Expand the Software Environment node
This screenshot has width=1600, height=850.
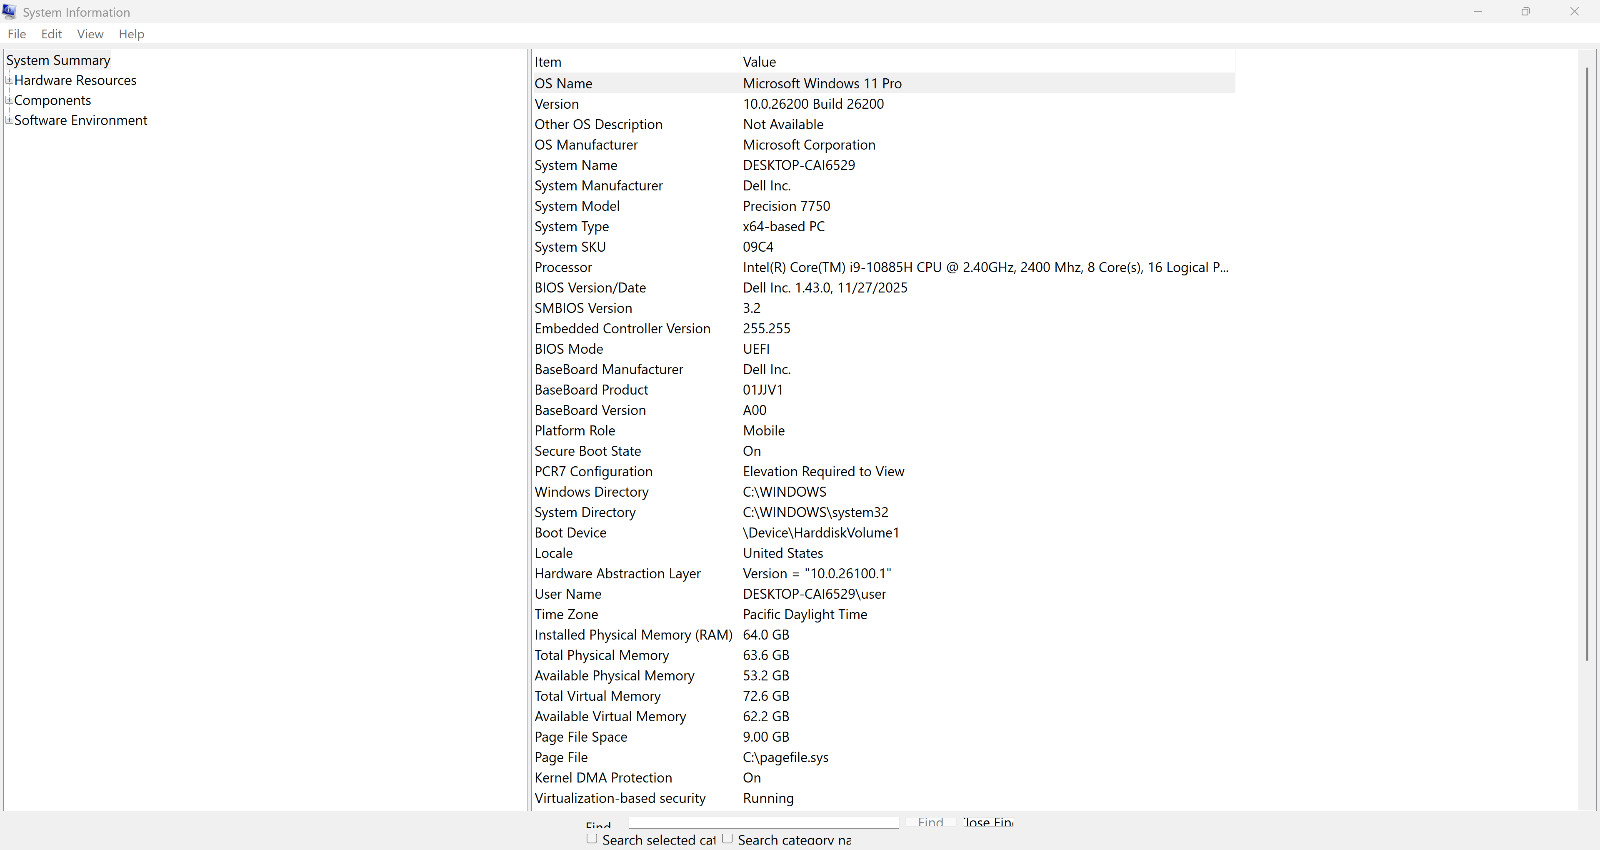coord(9,120)
